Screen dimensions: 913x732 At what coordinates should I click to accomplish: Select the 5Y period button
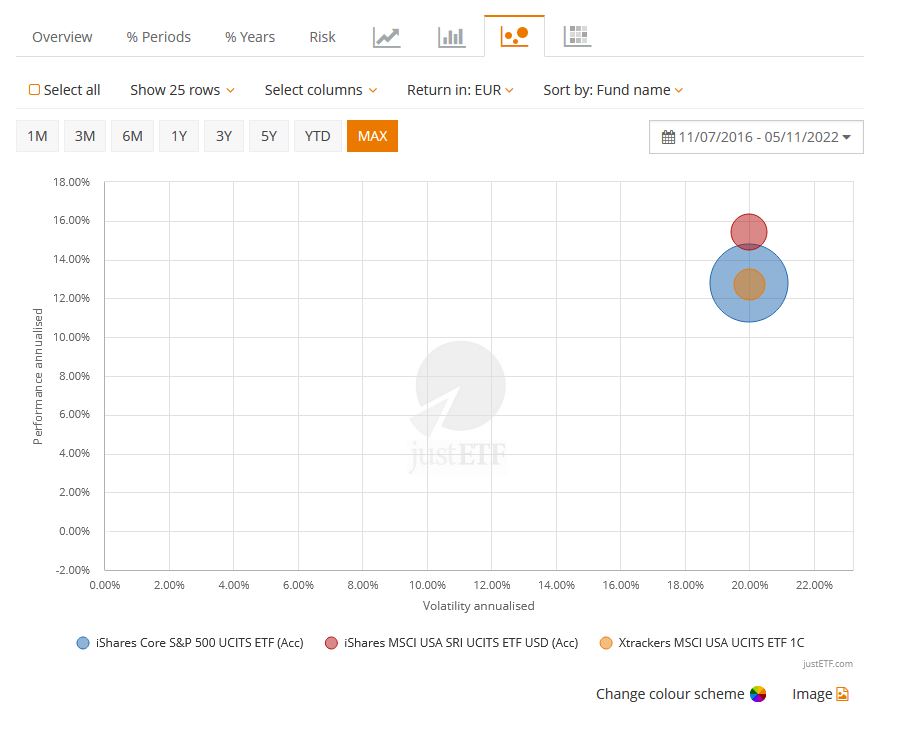pyautogui.click(x=269, y=136)
